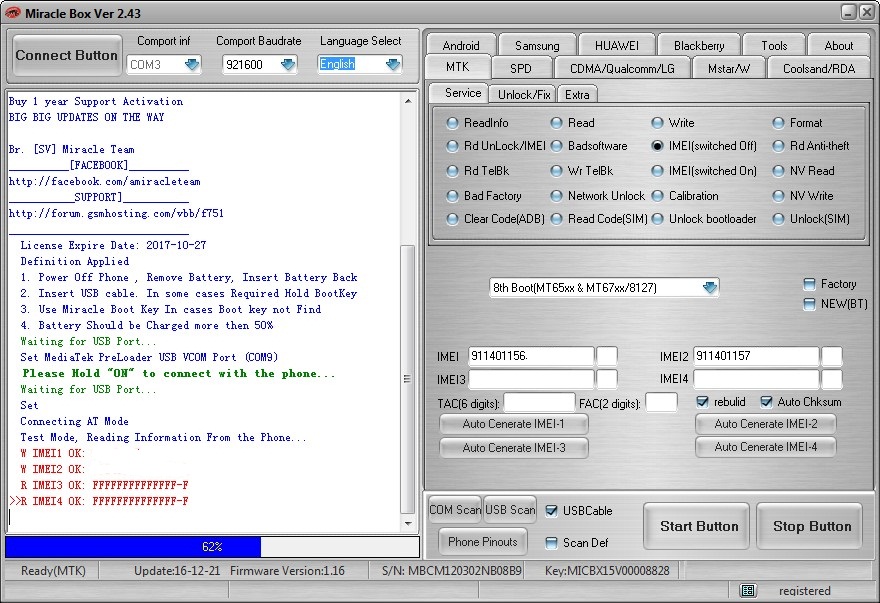Open the Samsung tab
The height and width of the screenshot is (603, 880).
[537, 45]
